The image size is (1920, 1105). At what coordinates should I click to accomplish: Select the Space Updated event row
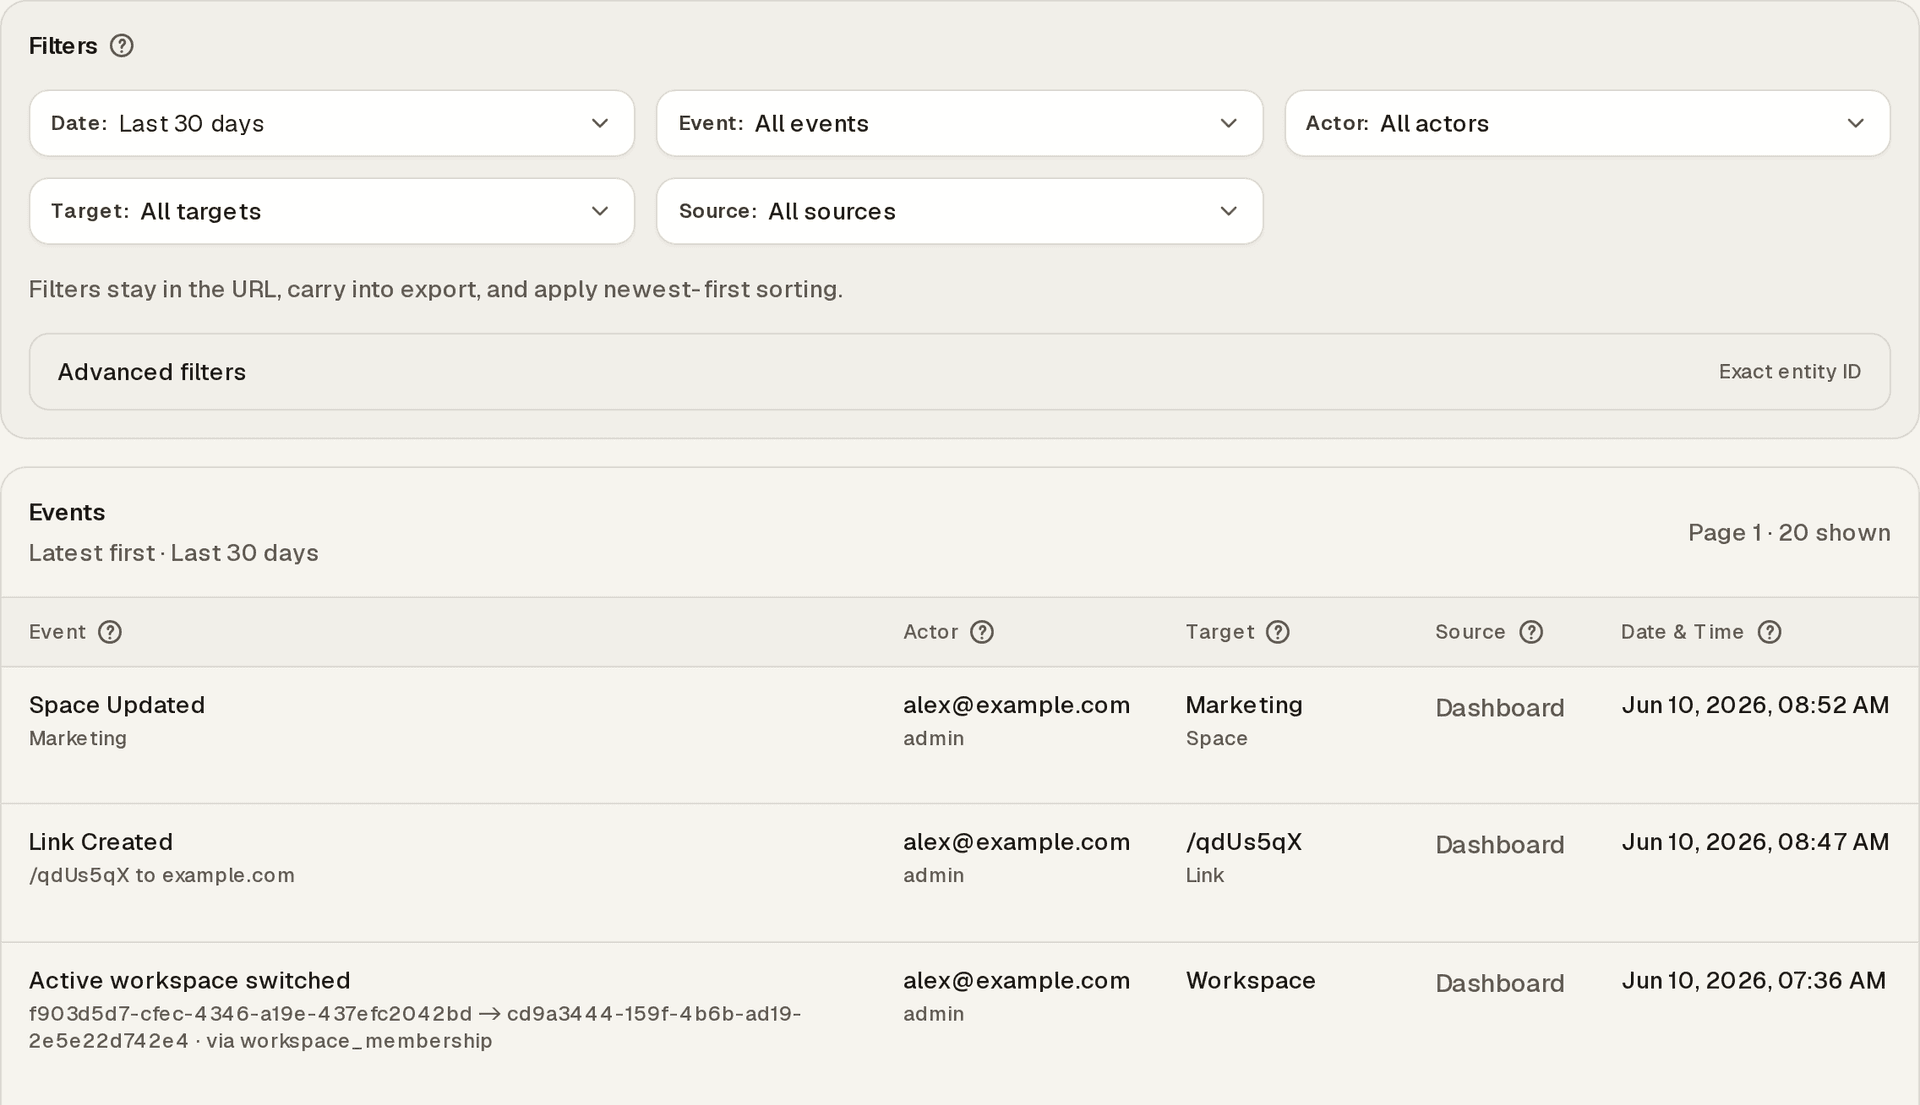[x=959, y=735]
